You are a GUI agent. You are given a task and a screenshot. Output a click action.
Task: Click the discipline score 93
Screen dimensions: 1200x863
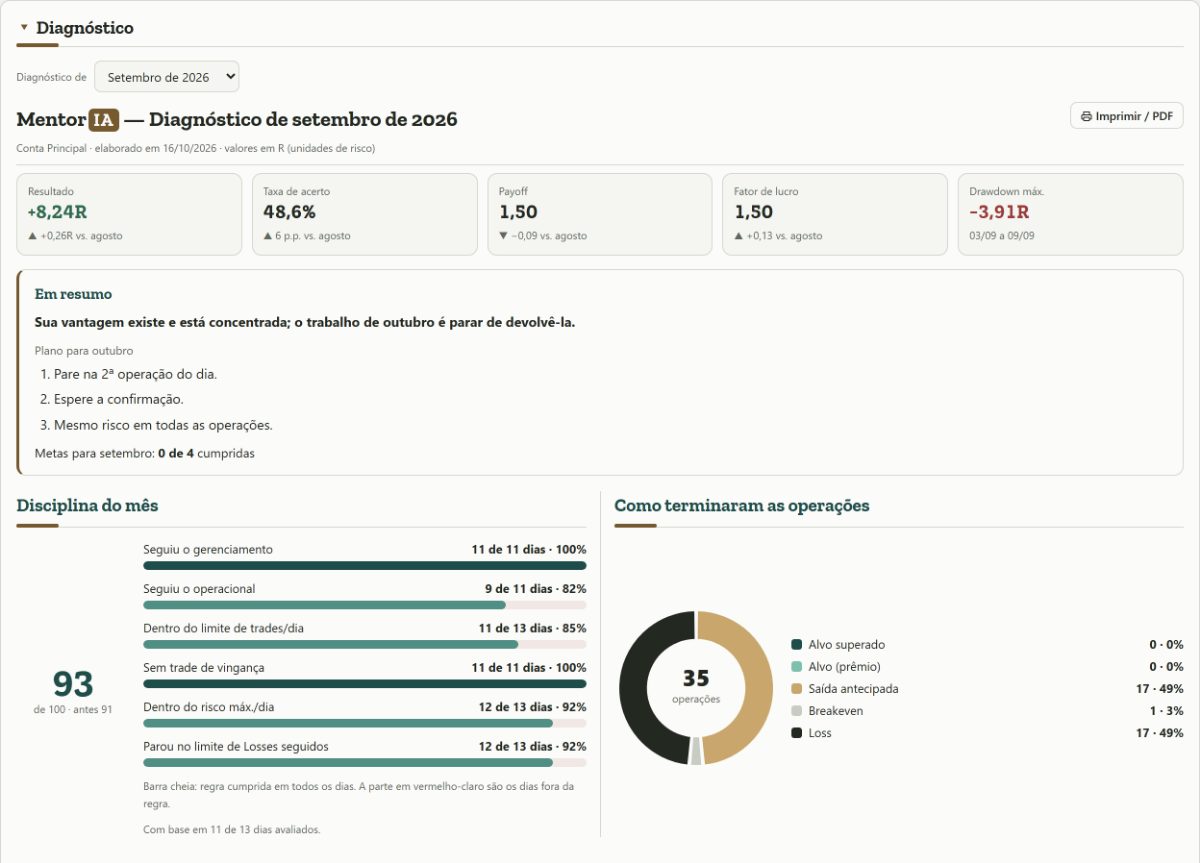(73, 684)
